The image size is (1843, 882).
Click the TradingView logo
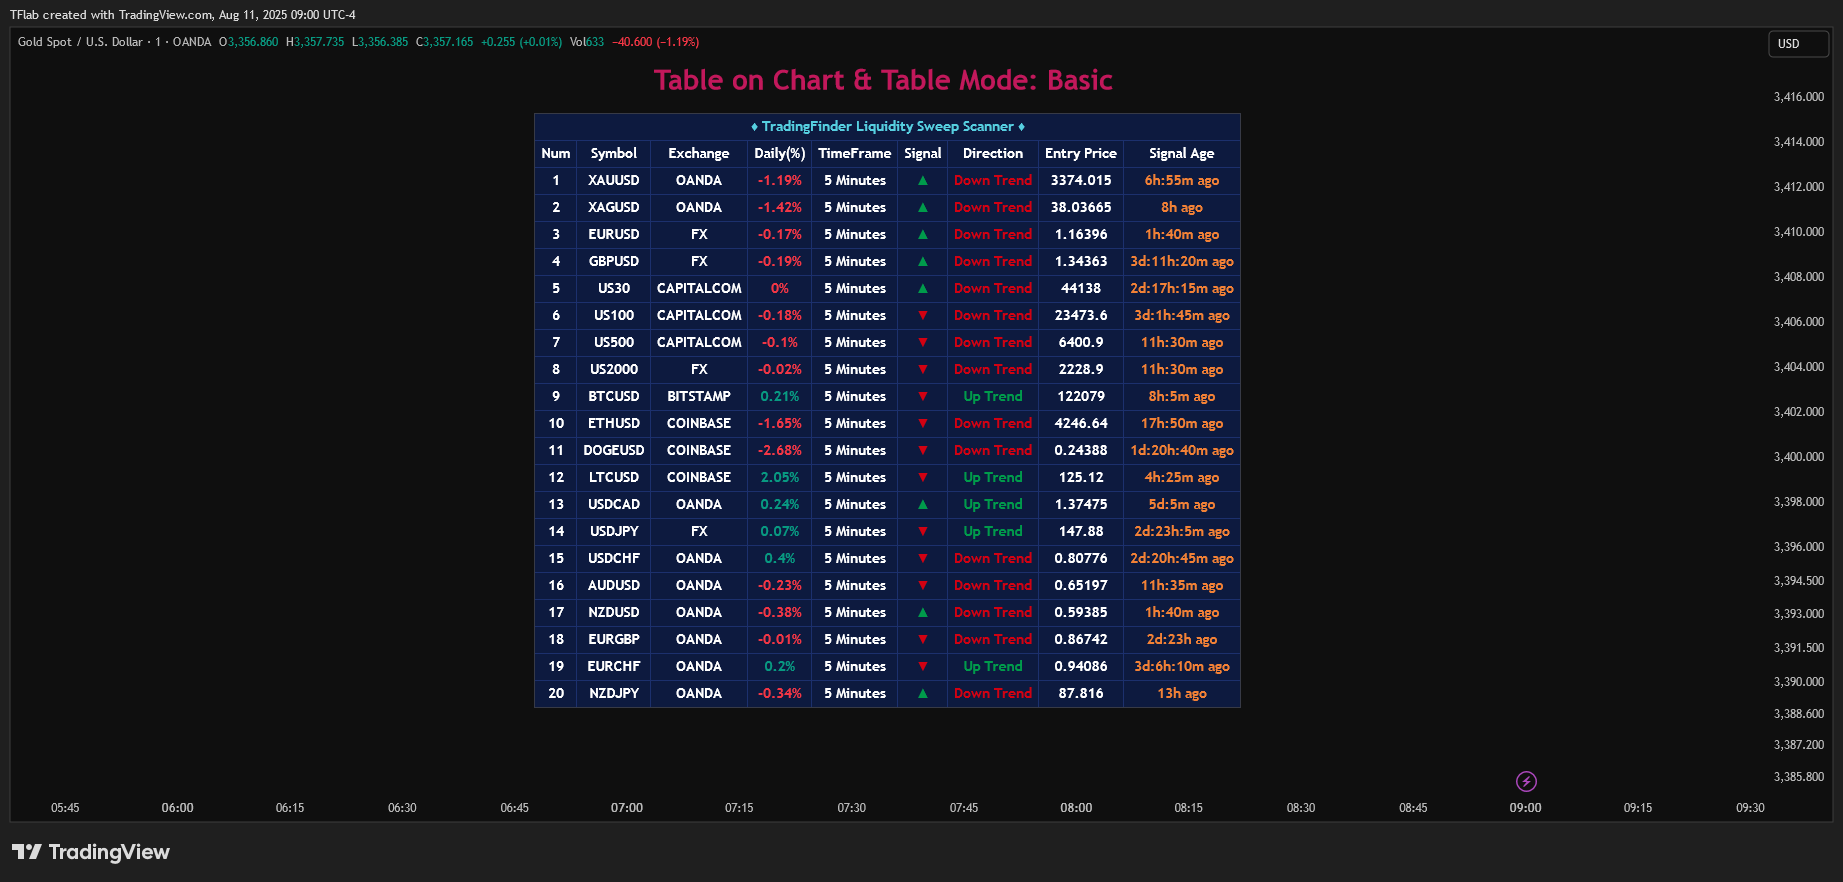(x=91, y=852)
